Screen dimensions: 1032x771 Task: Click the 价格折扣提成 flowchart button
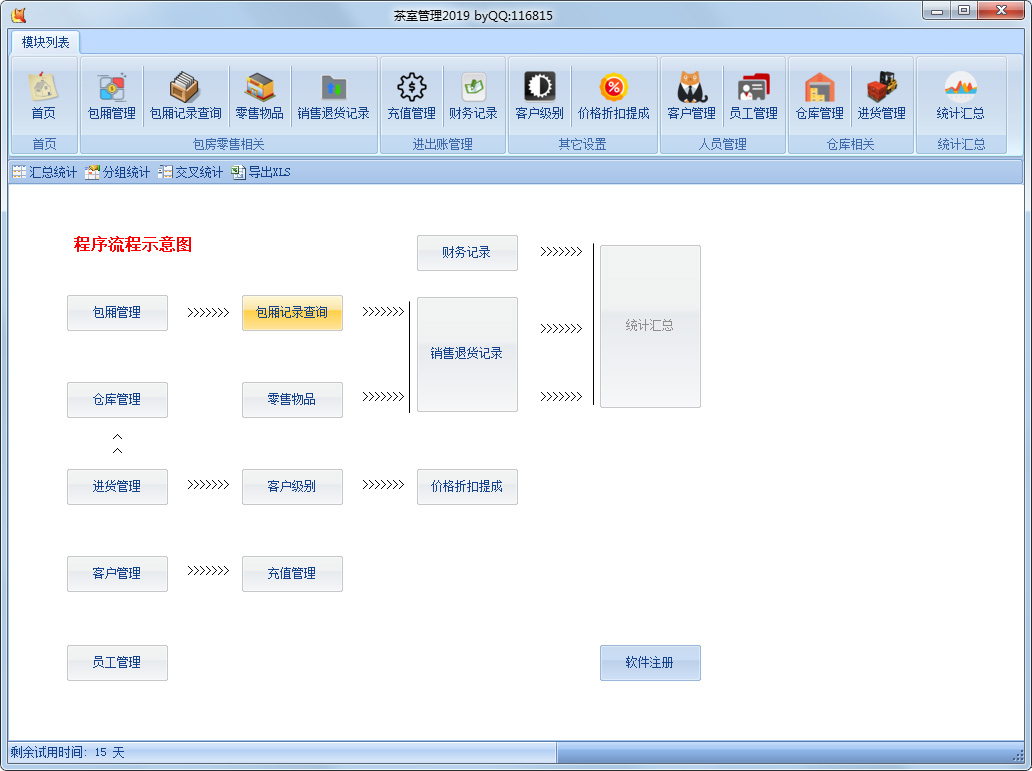click(x=467, y=487)
